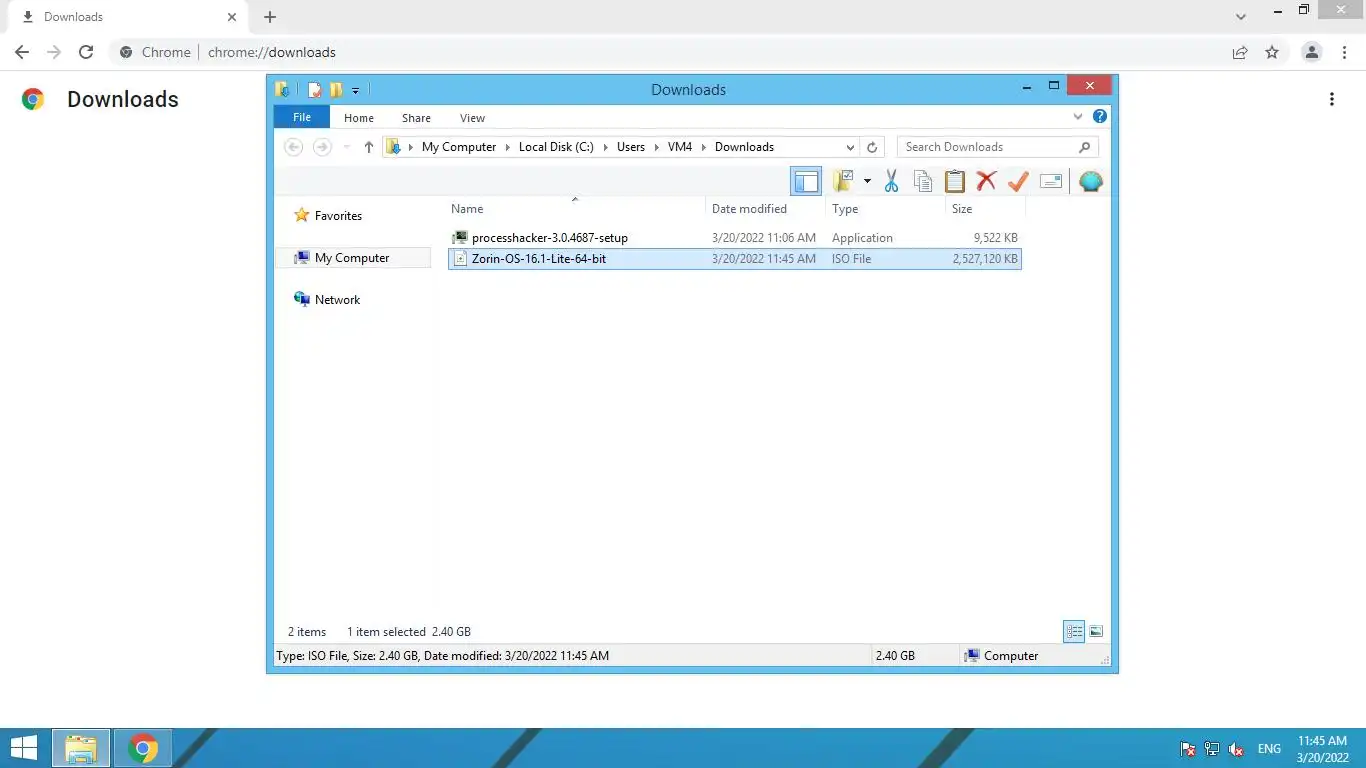Click the Cut scissors icon in Explorer toolbar
The image size is (1366, 768).
pyautogui.click(x=891, y=181)
